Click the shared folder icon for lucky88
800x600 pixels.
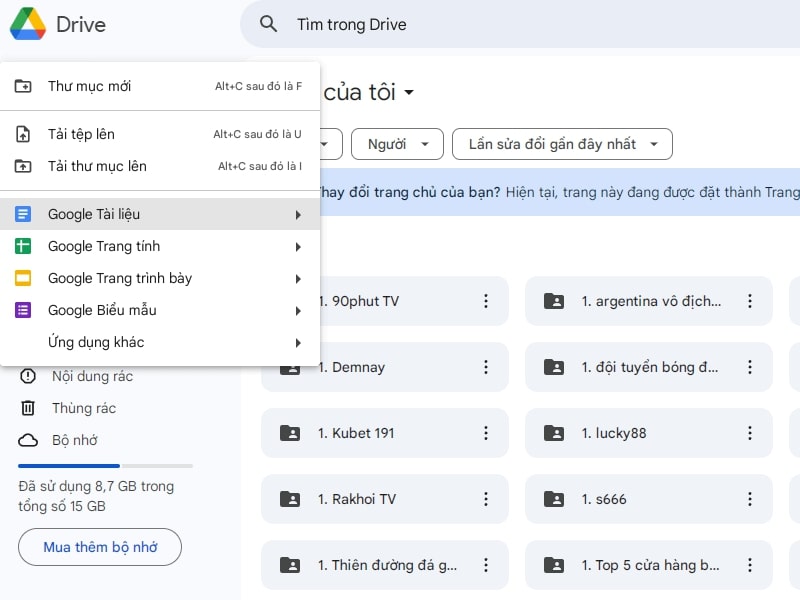click(556, 433)
